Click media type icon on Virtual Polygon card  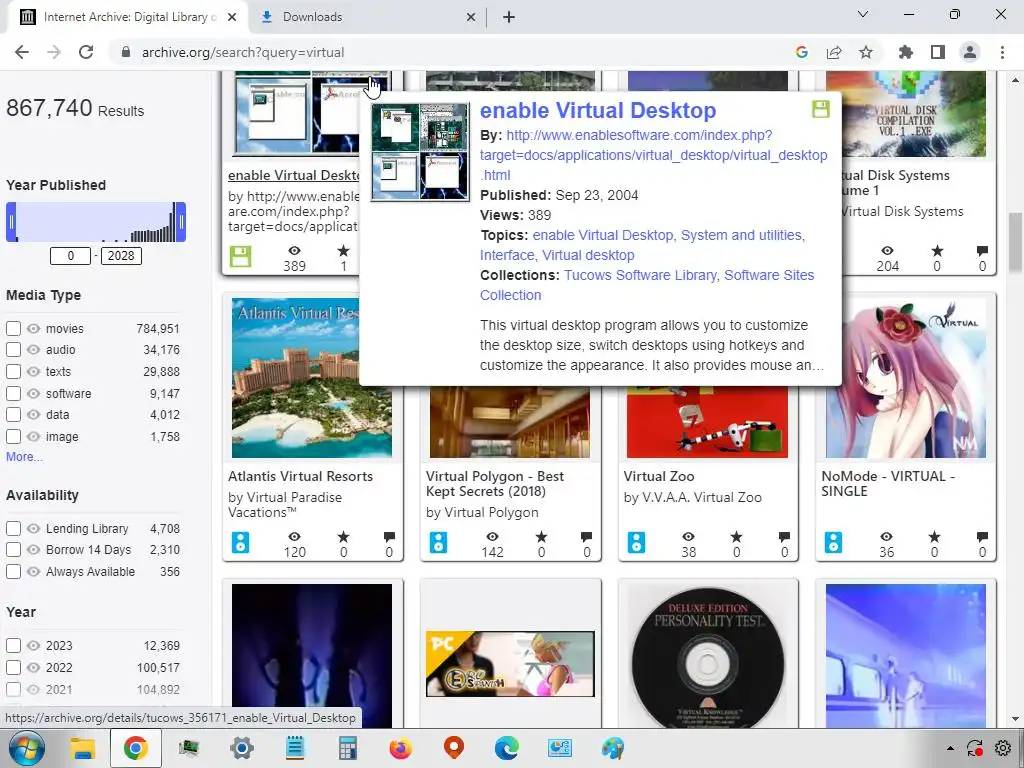(438, 542)
